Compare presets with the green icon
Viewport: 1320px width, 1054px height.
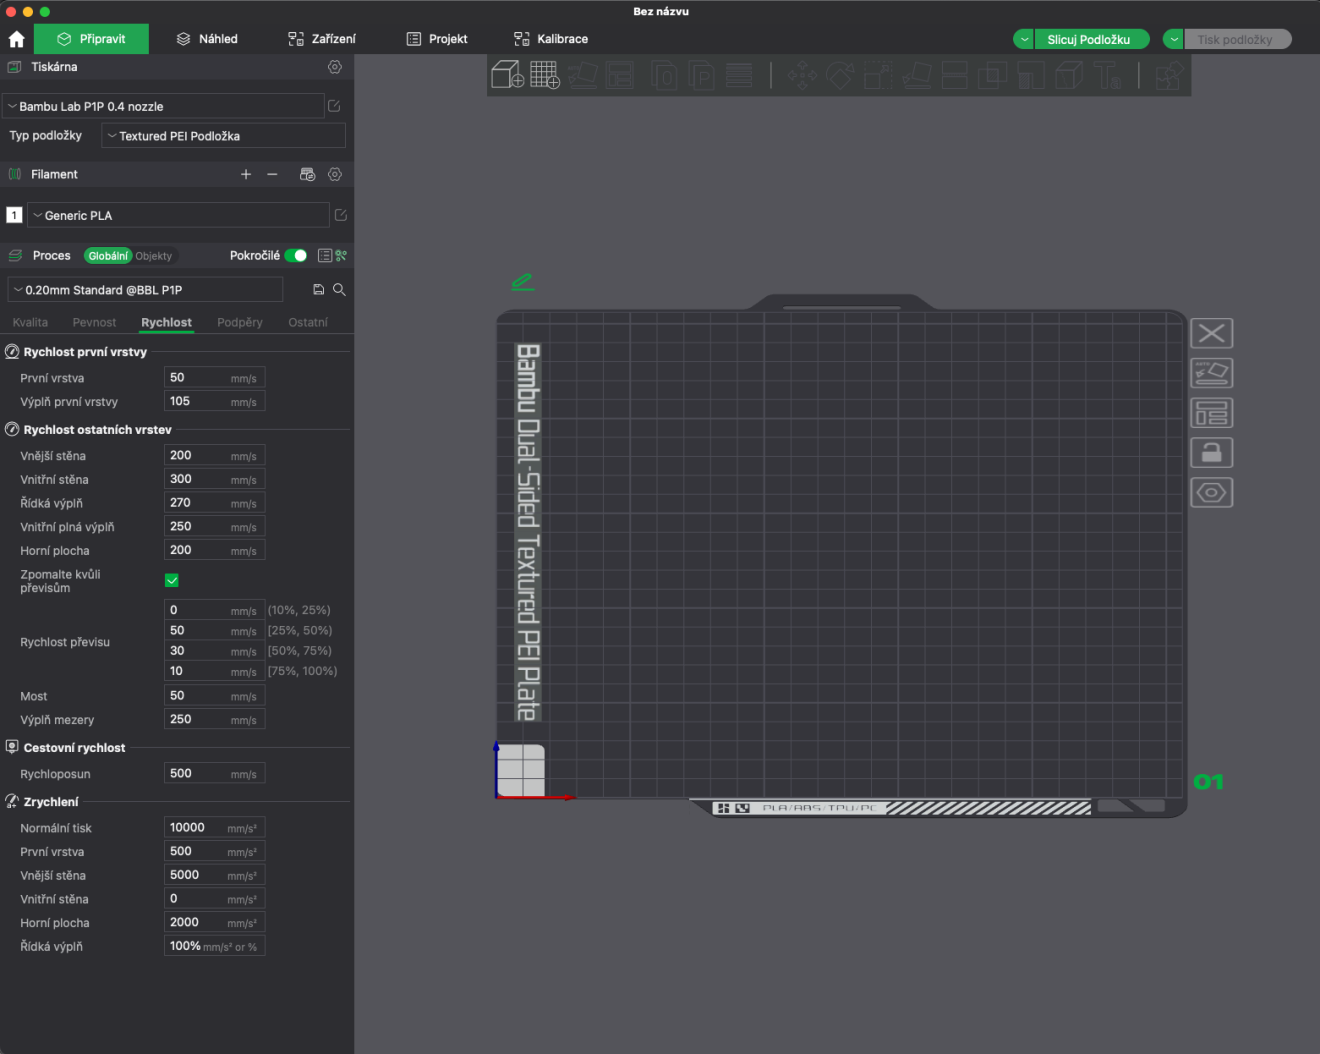341,256
